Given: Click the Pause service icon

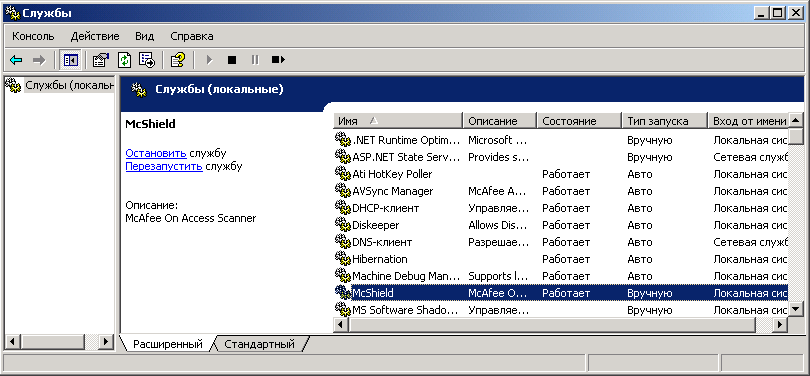Looking at the screenshot, I should click(x=255, y=60).
